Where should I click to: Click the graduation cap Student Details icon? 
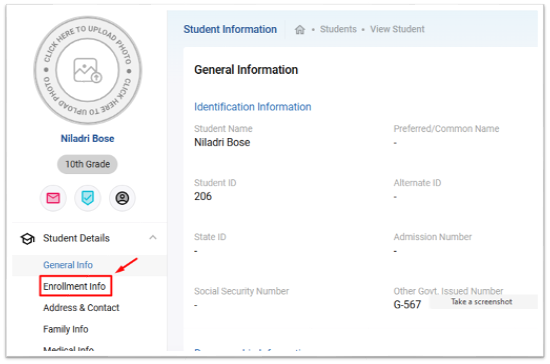(x=27, y=238)
